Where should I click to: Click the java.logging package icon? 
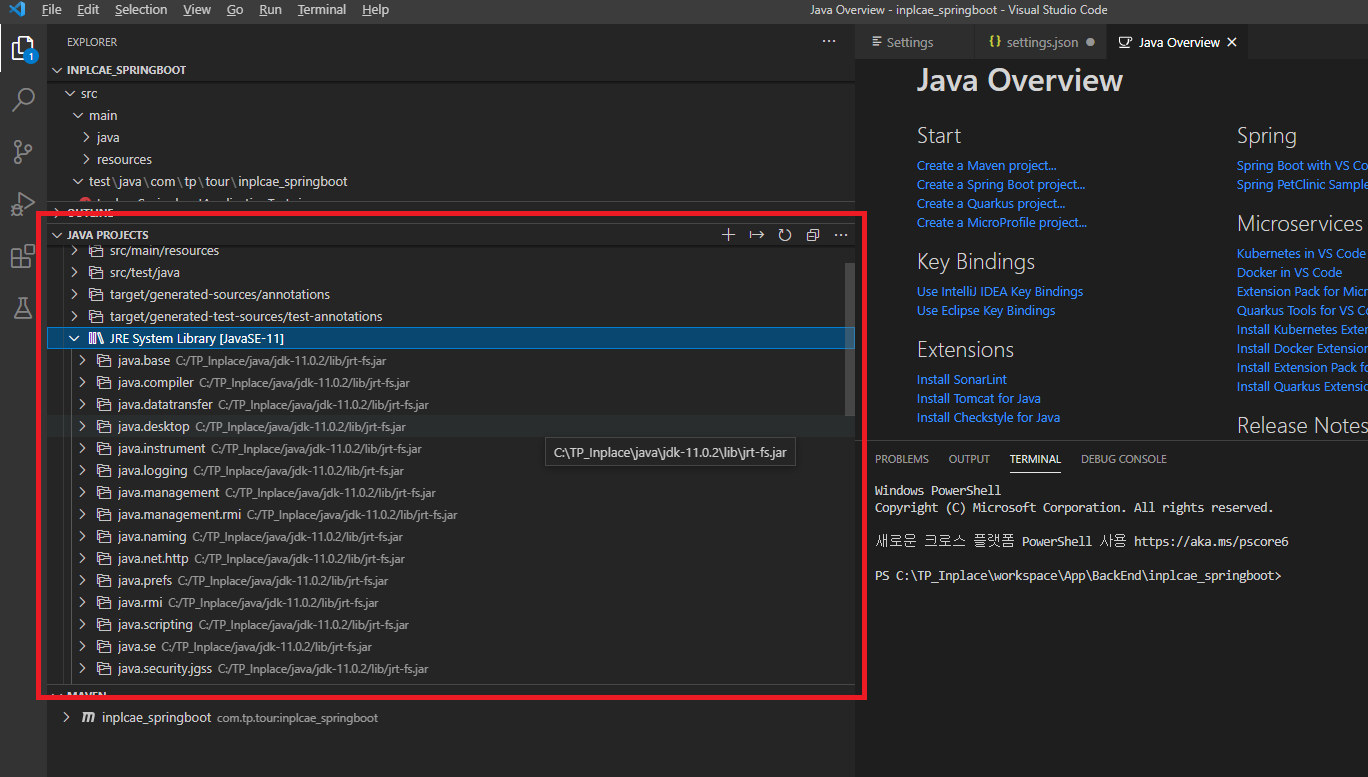pos(104,471)
